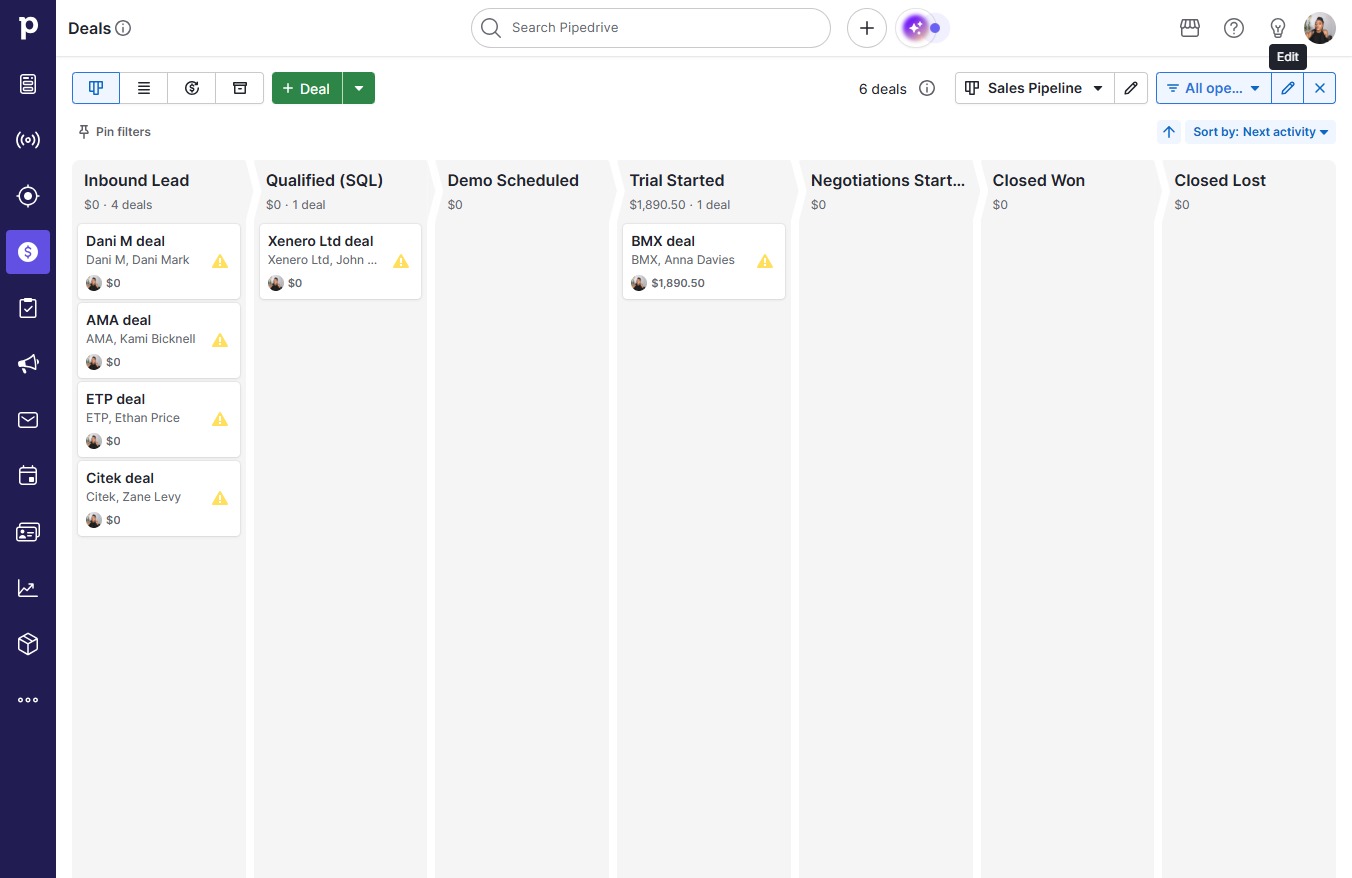This screenshot has height=878, width=1352.
Task: Edit the current filter with pencil icon
Action: 1288,88
